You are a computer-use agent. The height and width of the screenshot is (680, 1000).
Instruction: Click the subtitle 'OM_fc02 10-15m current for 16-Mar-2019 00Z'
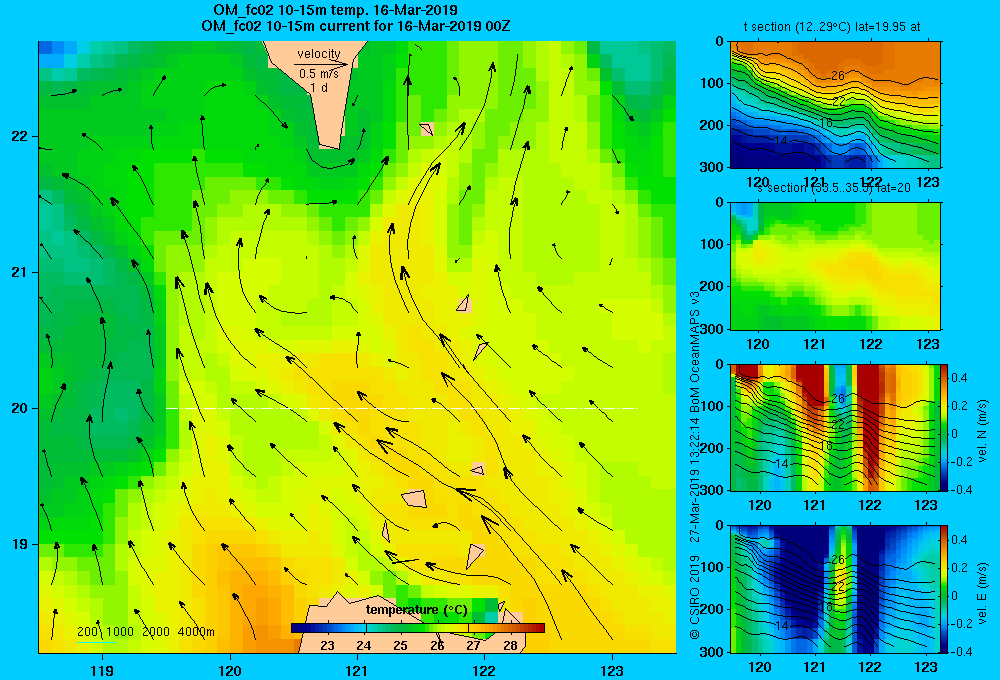(355, 26)
